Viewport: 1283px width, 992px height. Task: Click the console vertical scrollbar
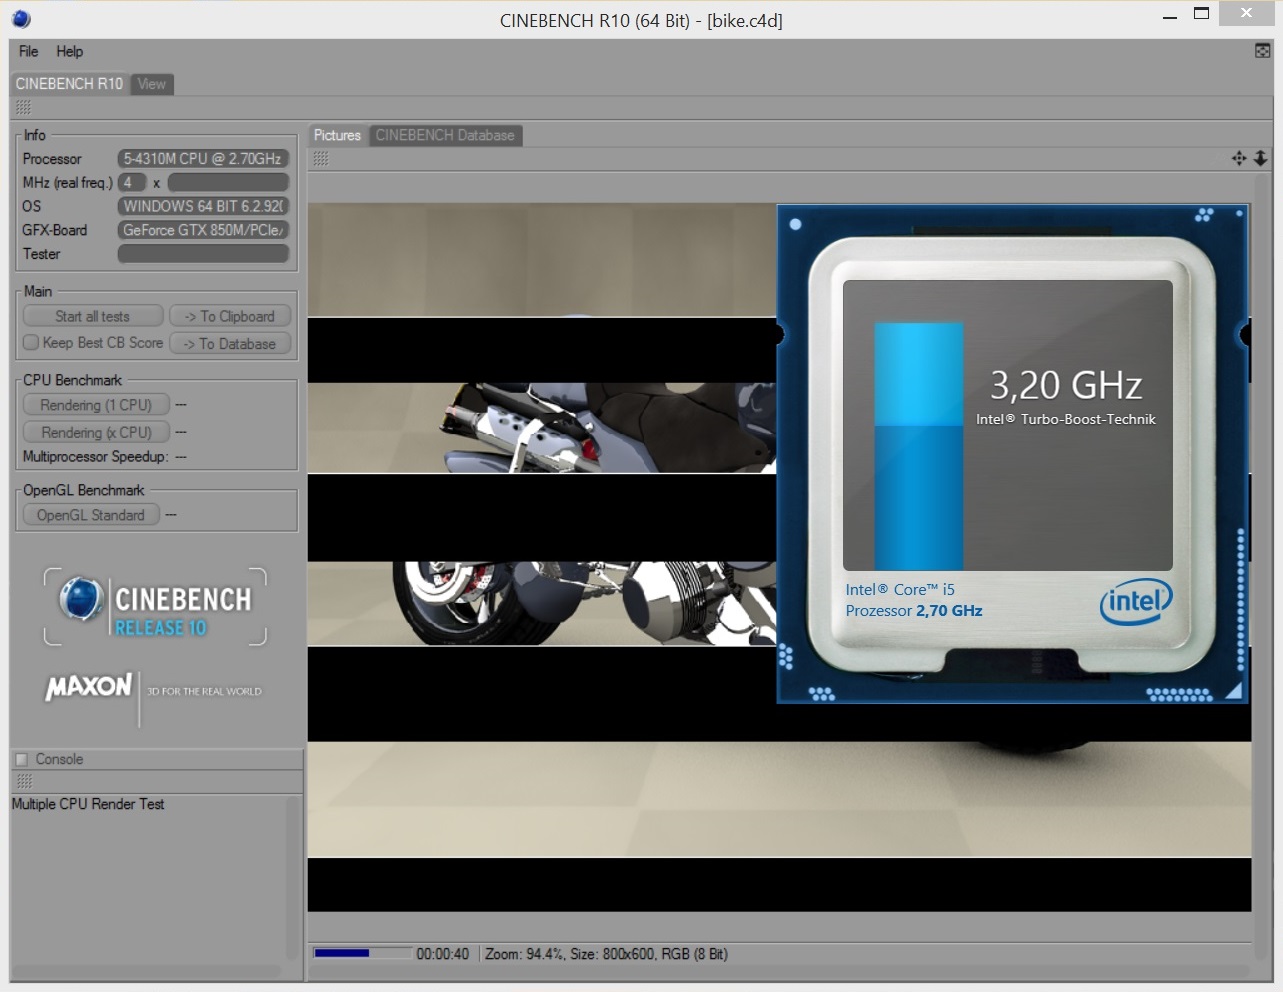[293, 878]
